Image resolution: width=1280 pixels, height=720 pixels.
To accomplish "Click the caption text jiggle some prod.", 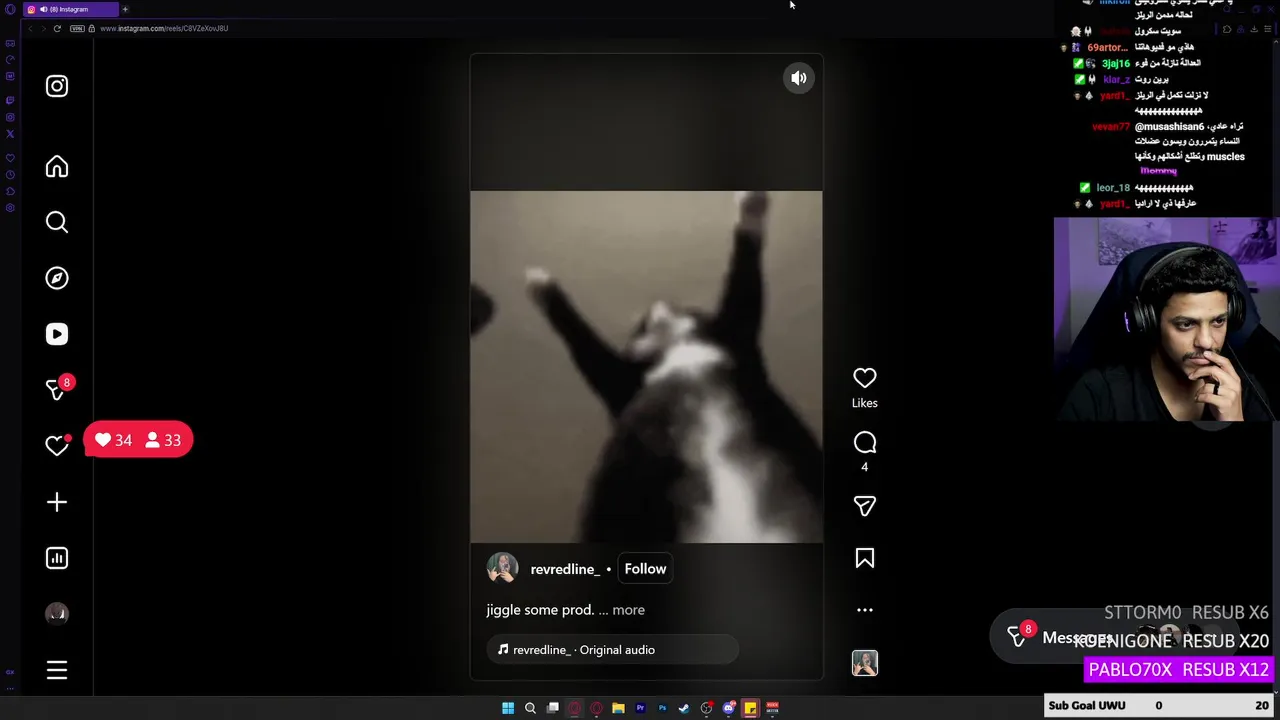I will pyautogui.click(x=540, y=610).
